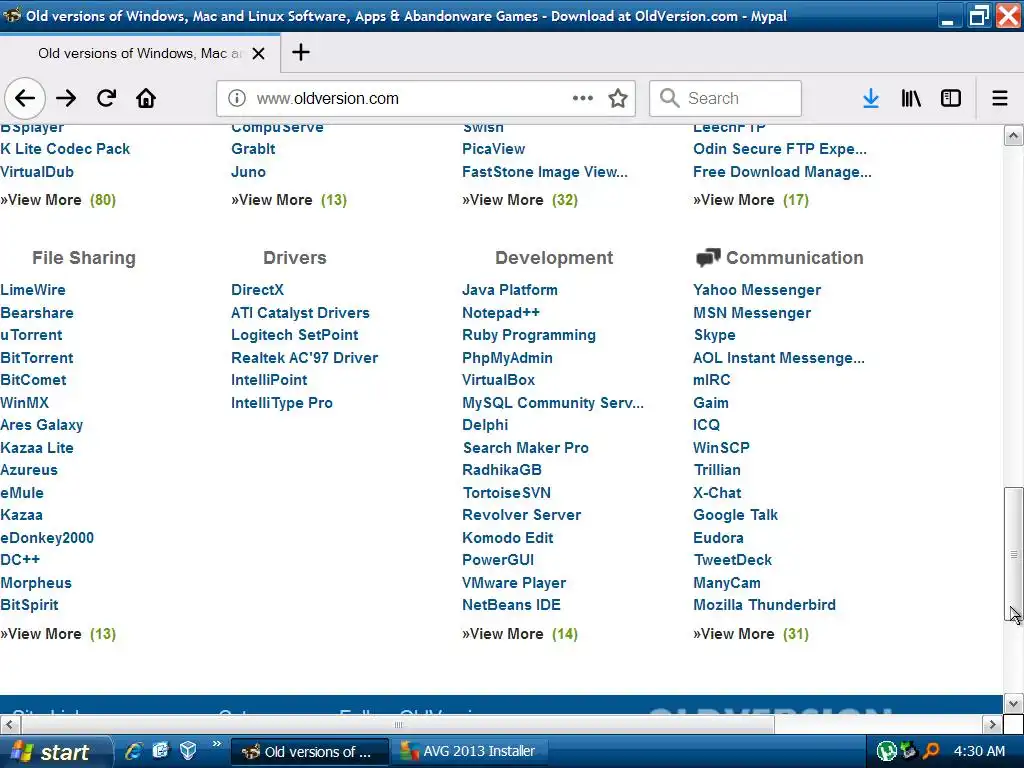Open the Library history and bookmarks icon
This screenshot has height=768, width=1024.
(x=911, y=99)
